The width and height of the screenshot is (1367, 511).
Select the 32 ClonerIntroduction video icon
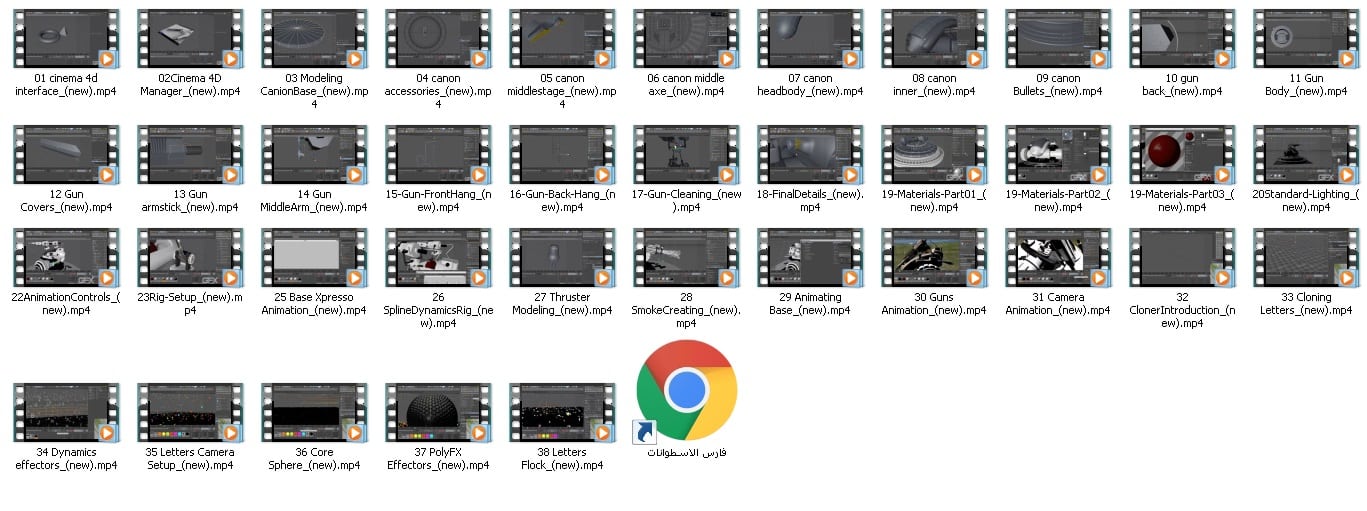(x=1182, y=257)
